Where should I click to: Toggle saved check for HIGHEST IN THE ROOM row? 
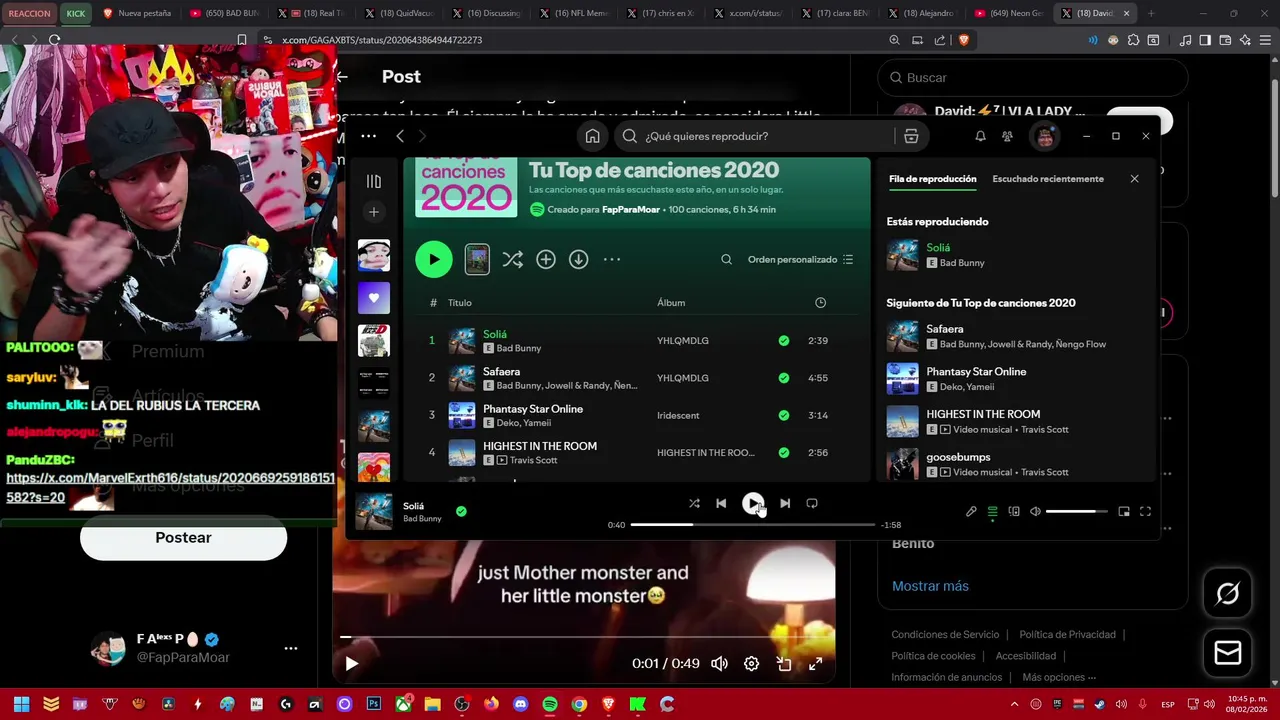pos(784,452)
